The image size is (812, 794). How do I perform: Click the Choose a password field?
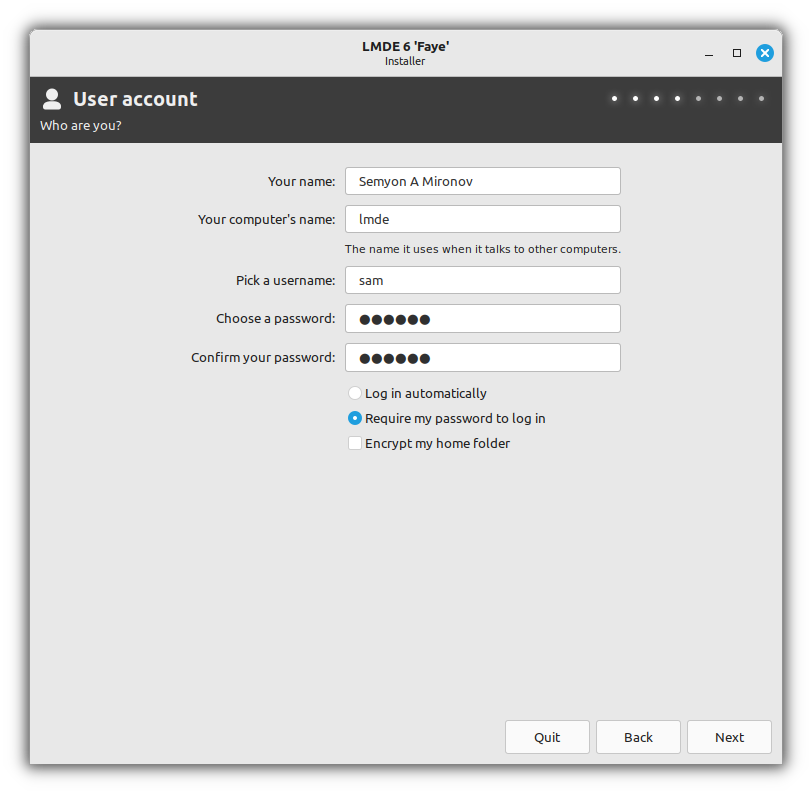tap(482, 318)
